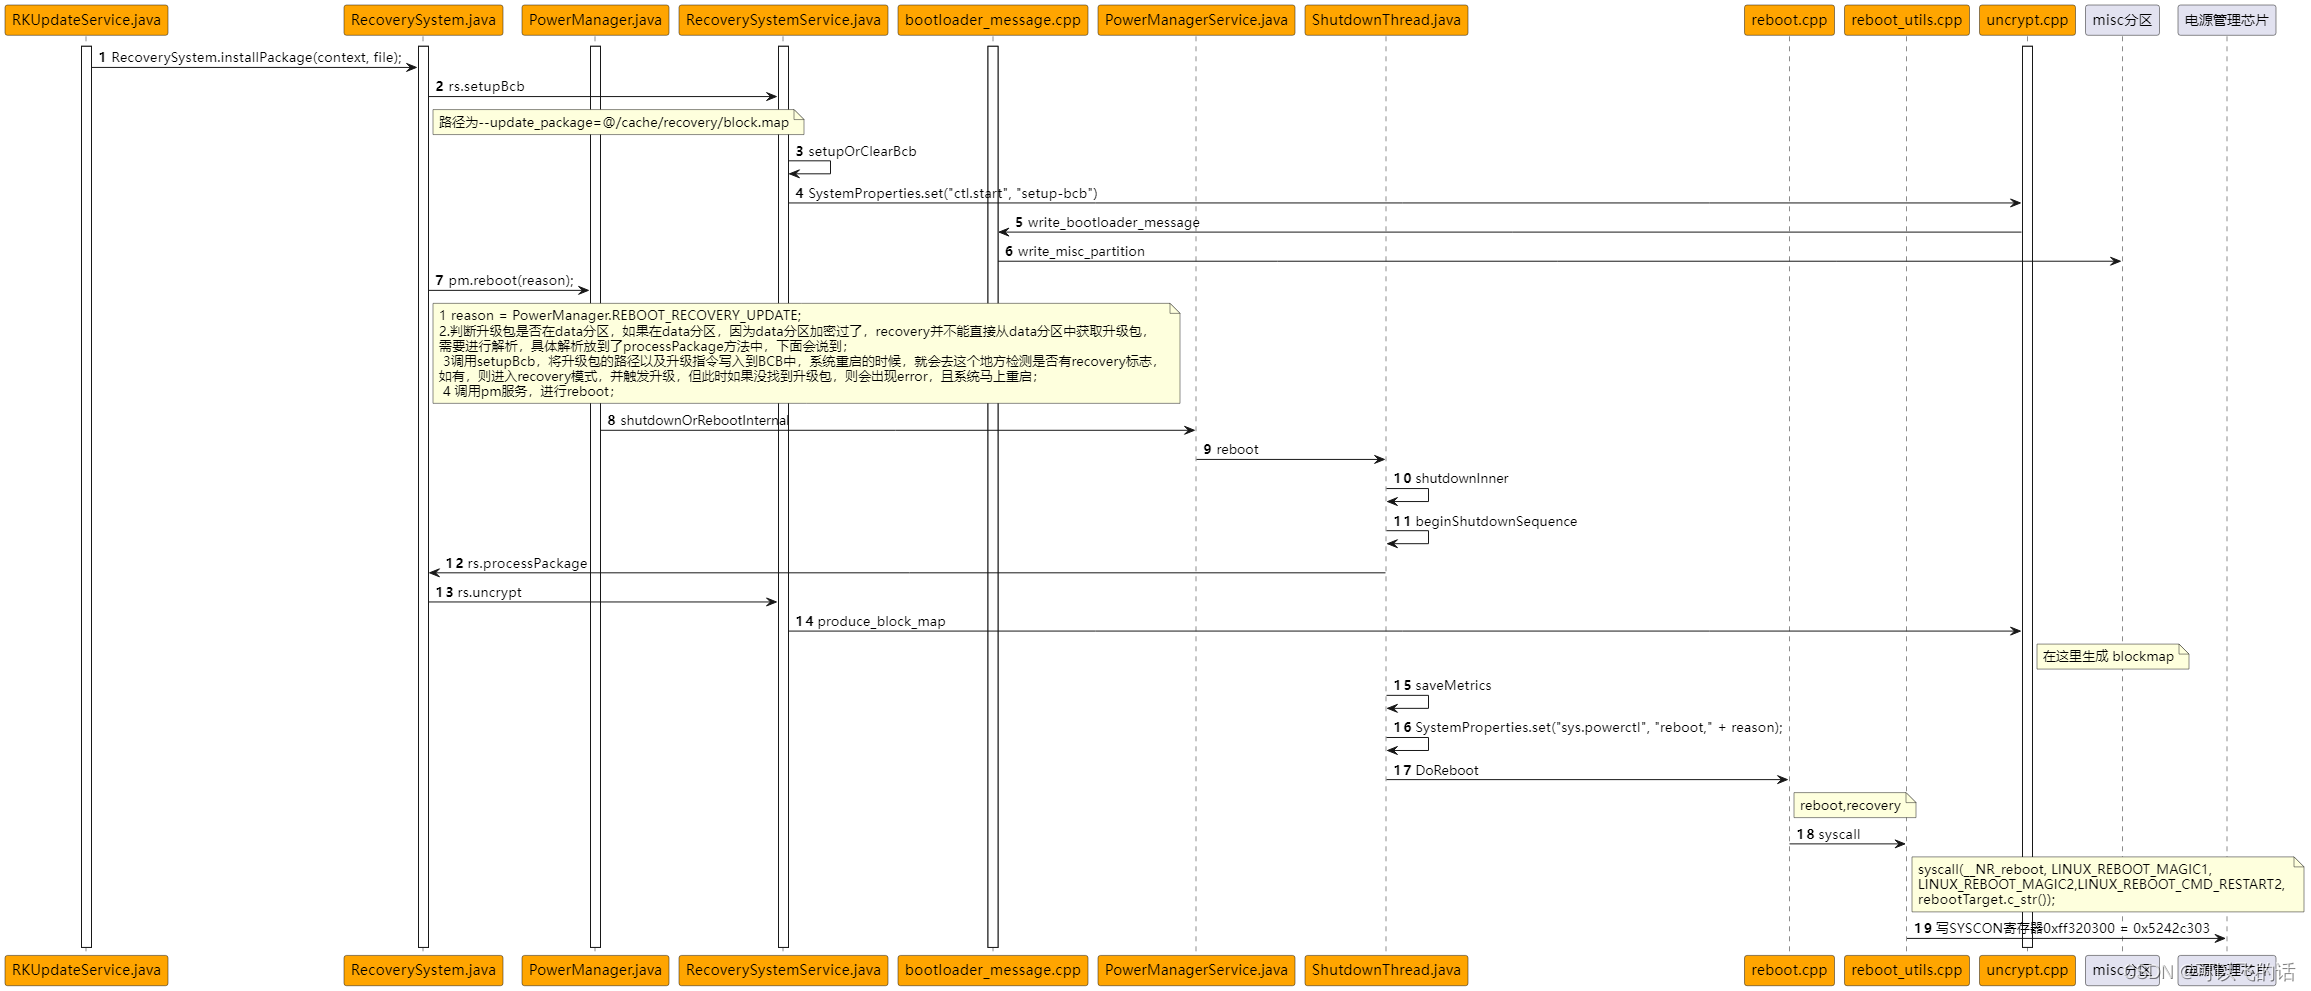Select the message 15 saveMetrics label
The width and height of the screenshot is (2311, 991).
[x=1442, y=685]
